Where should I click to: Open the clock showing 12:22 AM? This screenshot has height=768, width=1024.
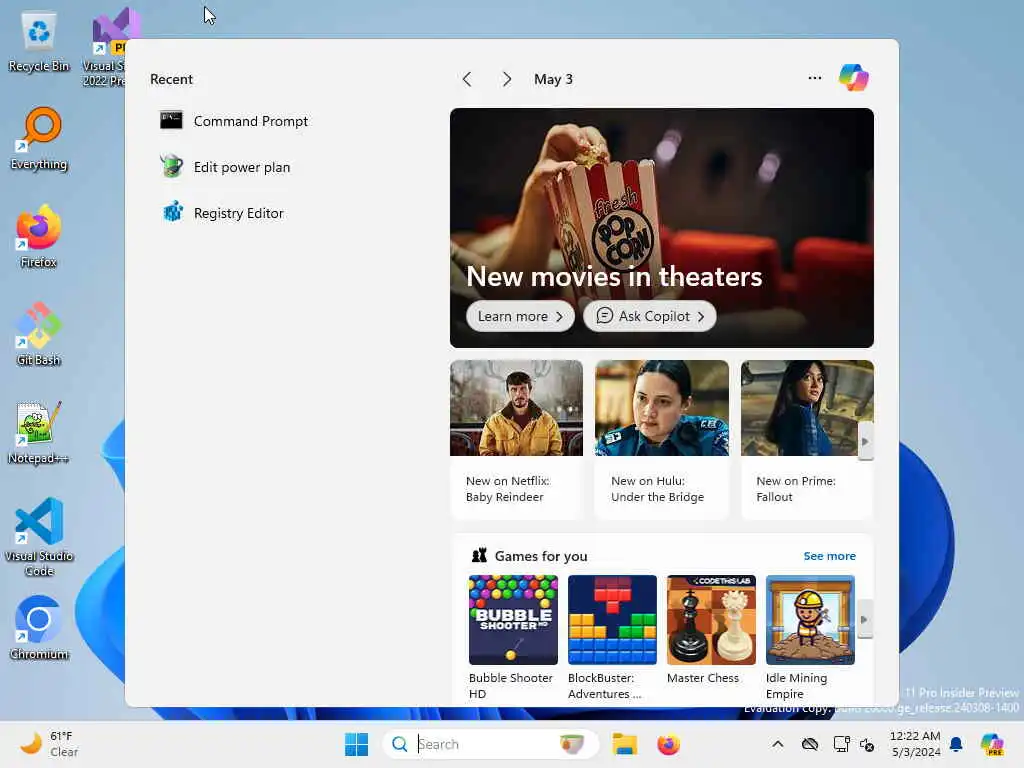915,744
